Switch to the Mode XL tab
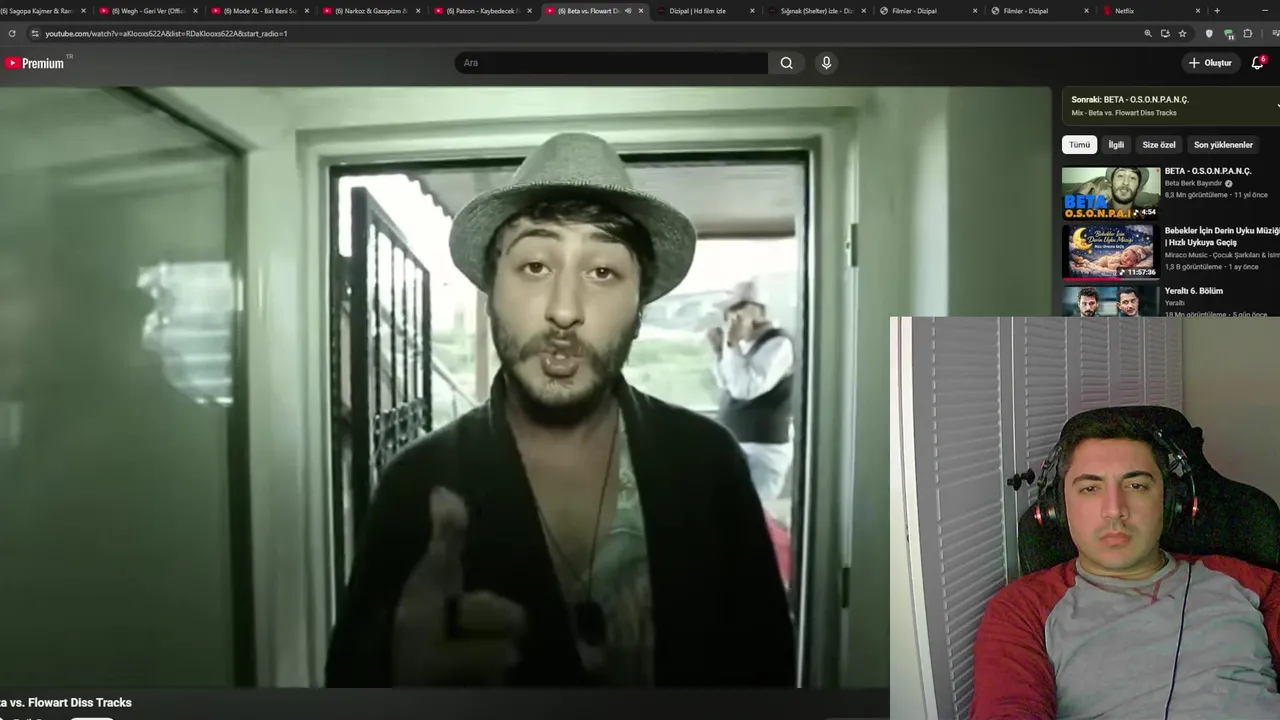1280x720 pixels. point(261,11)
